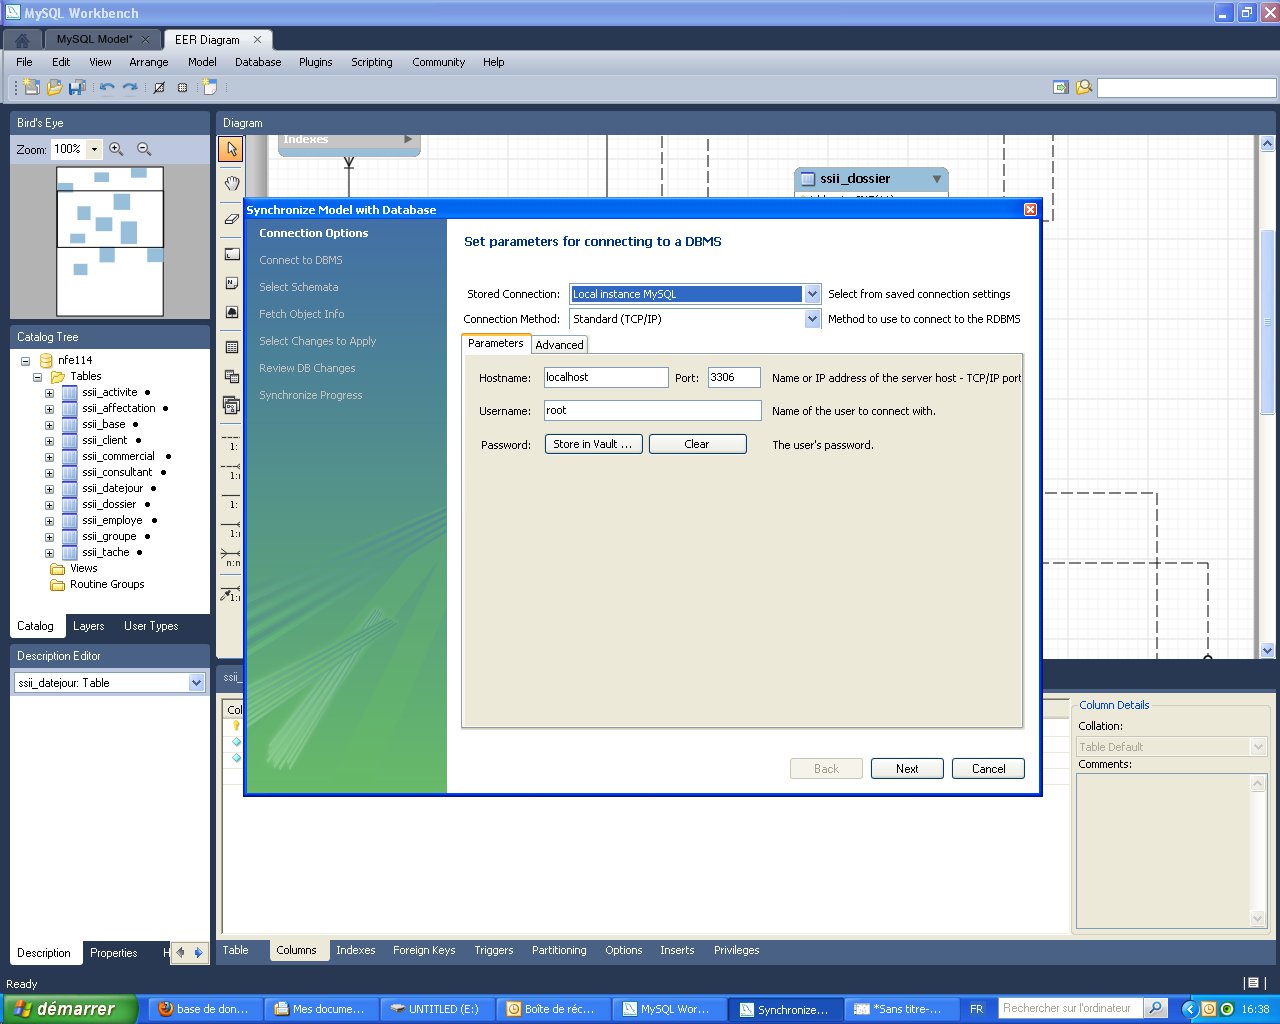The height and width of the screenshot is (1024, 1280).
Task: Zoom in with the magnifier plus icon
Action: pos(116,149)
